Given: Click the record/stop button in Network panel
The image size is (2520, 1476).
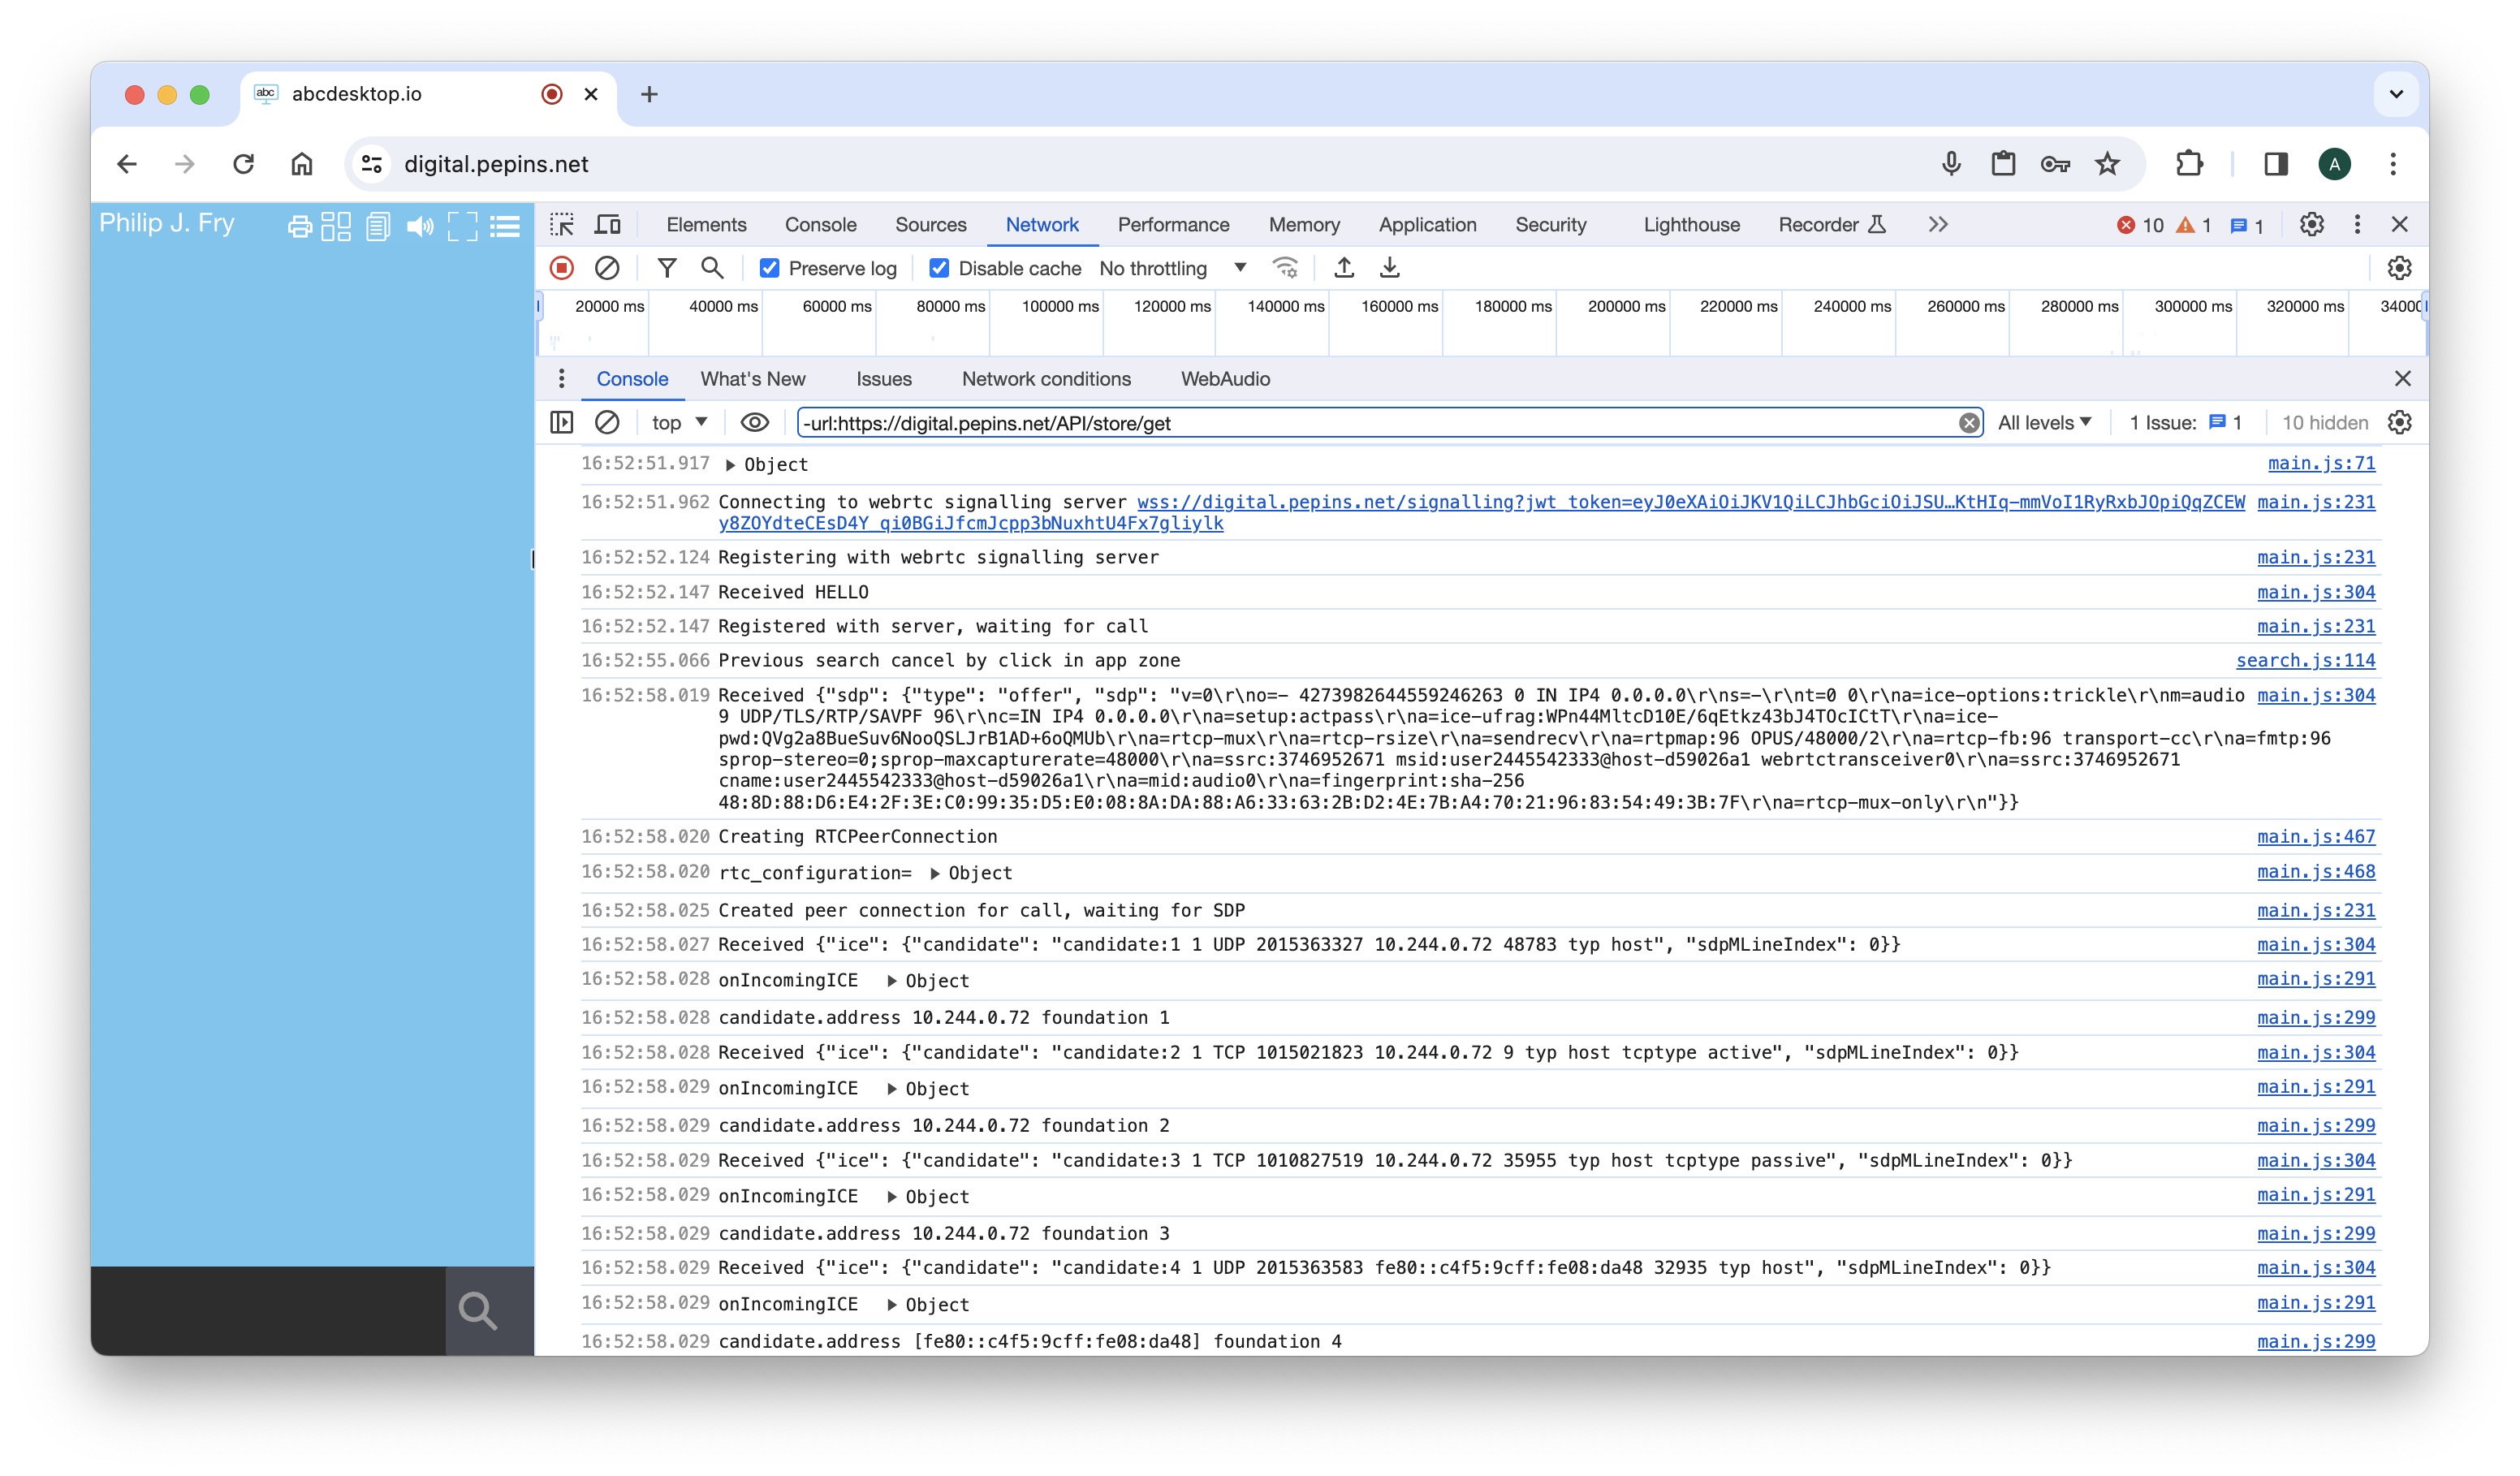Looking at the screenshot, I should (x=562, y=267).
